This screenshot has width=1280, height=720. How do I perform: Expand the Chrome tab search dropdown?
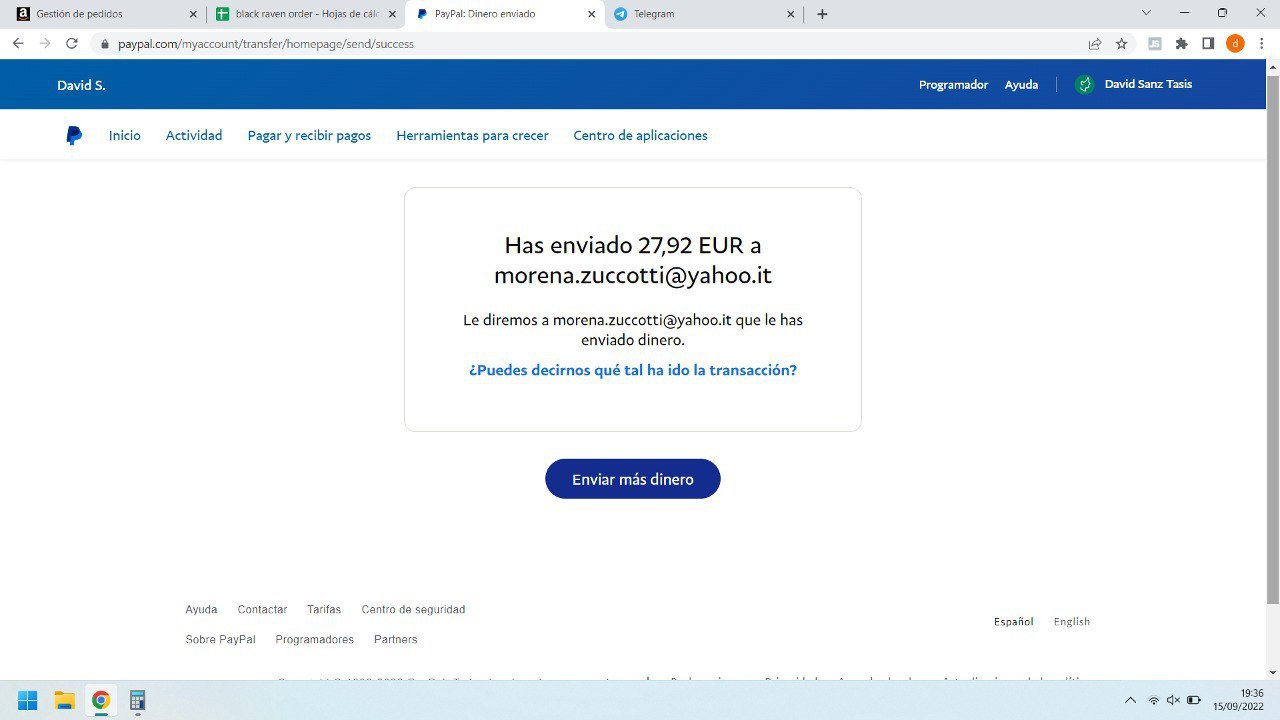pyautogui.click(x=1146, y=13)
